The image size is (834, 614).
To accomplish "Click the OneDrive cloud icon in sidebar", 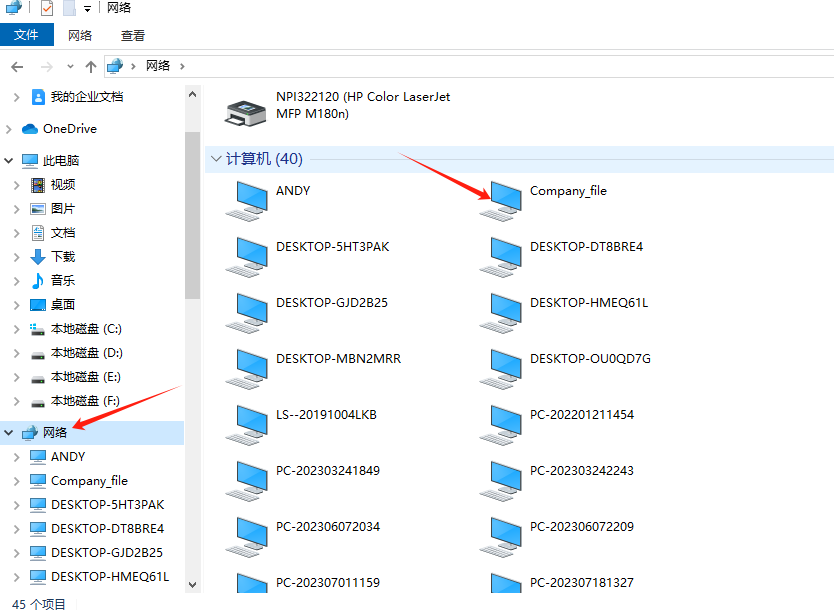I will coord(30,129).
